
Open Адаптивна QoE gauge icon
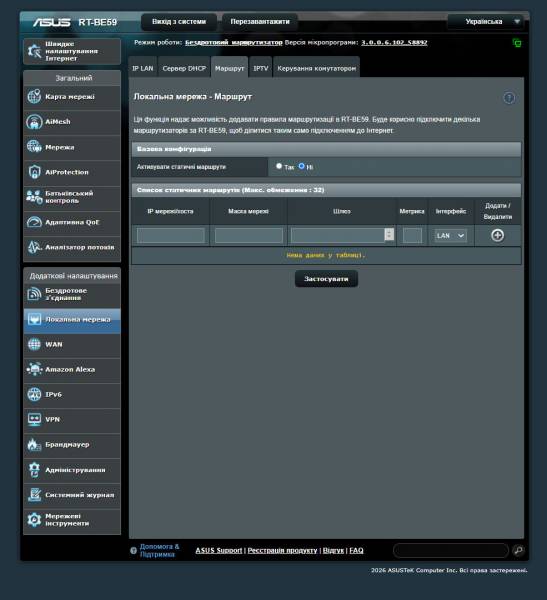coord(34,222)
